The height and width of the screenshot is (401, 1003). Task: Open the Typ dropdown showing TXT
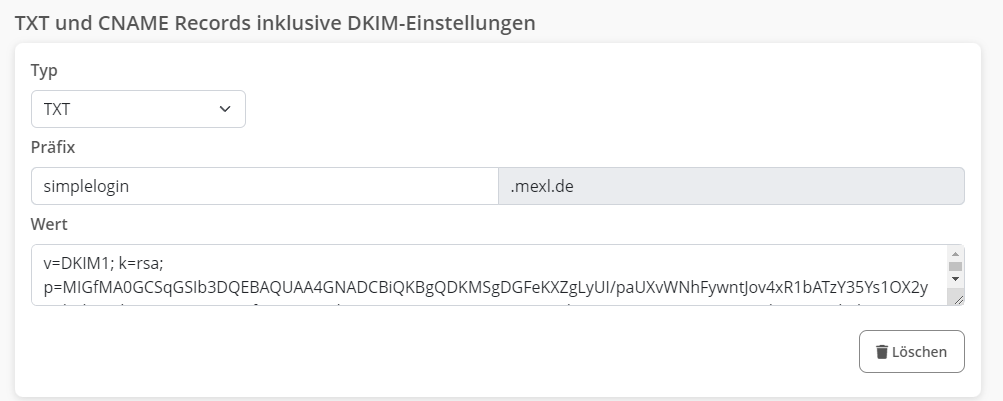(x=138, y=109)
